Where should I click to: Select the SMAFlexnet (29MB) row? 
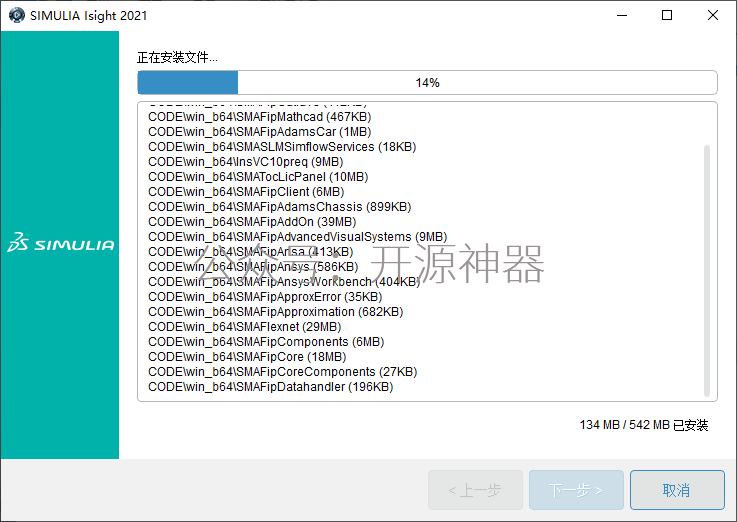pos(244,327)
